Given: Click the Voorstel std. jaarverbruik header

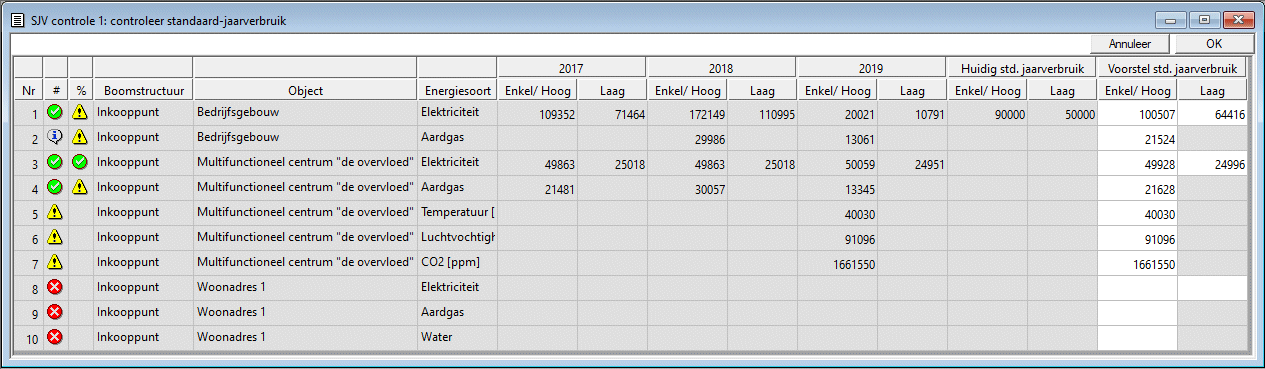Looking at the screenshot, I should click(1172, 68).
